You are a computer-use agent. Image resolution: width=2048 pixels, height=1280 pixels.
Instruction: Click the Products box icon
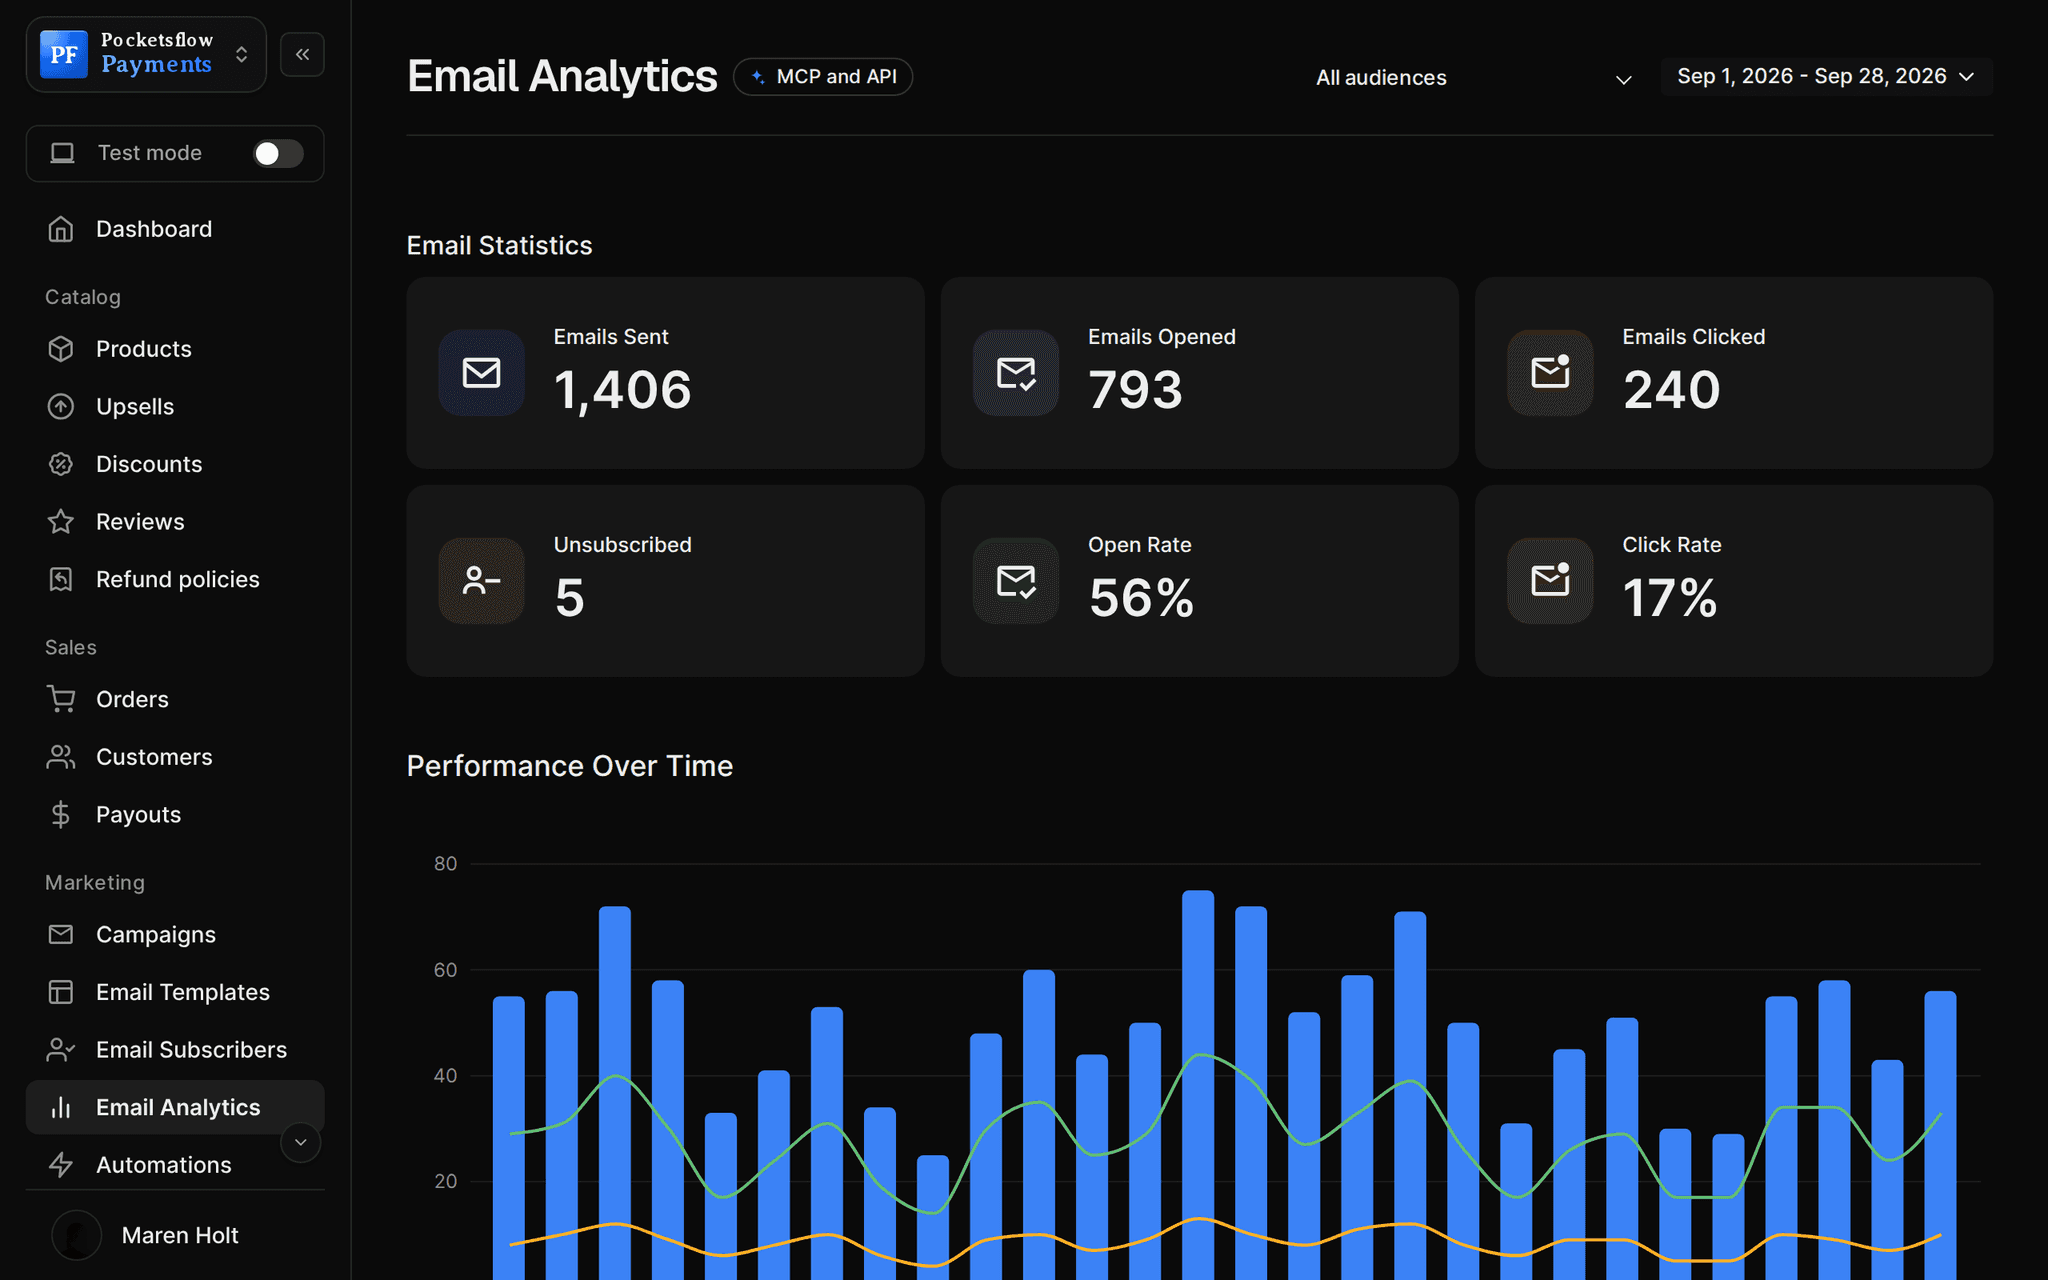click(61, 349)
